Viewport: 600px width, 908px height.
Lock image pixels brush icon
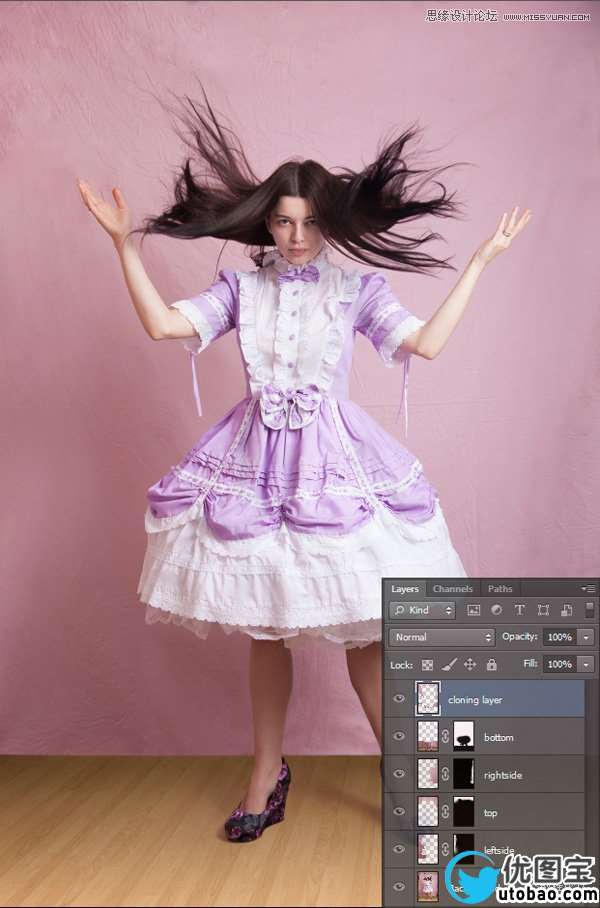449,665
